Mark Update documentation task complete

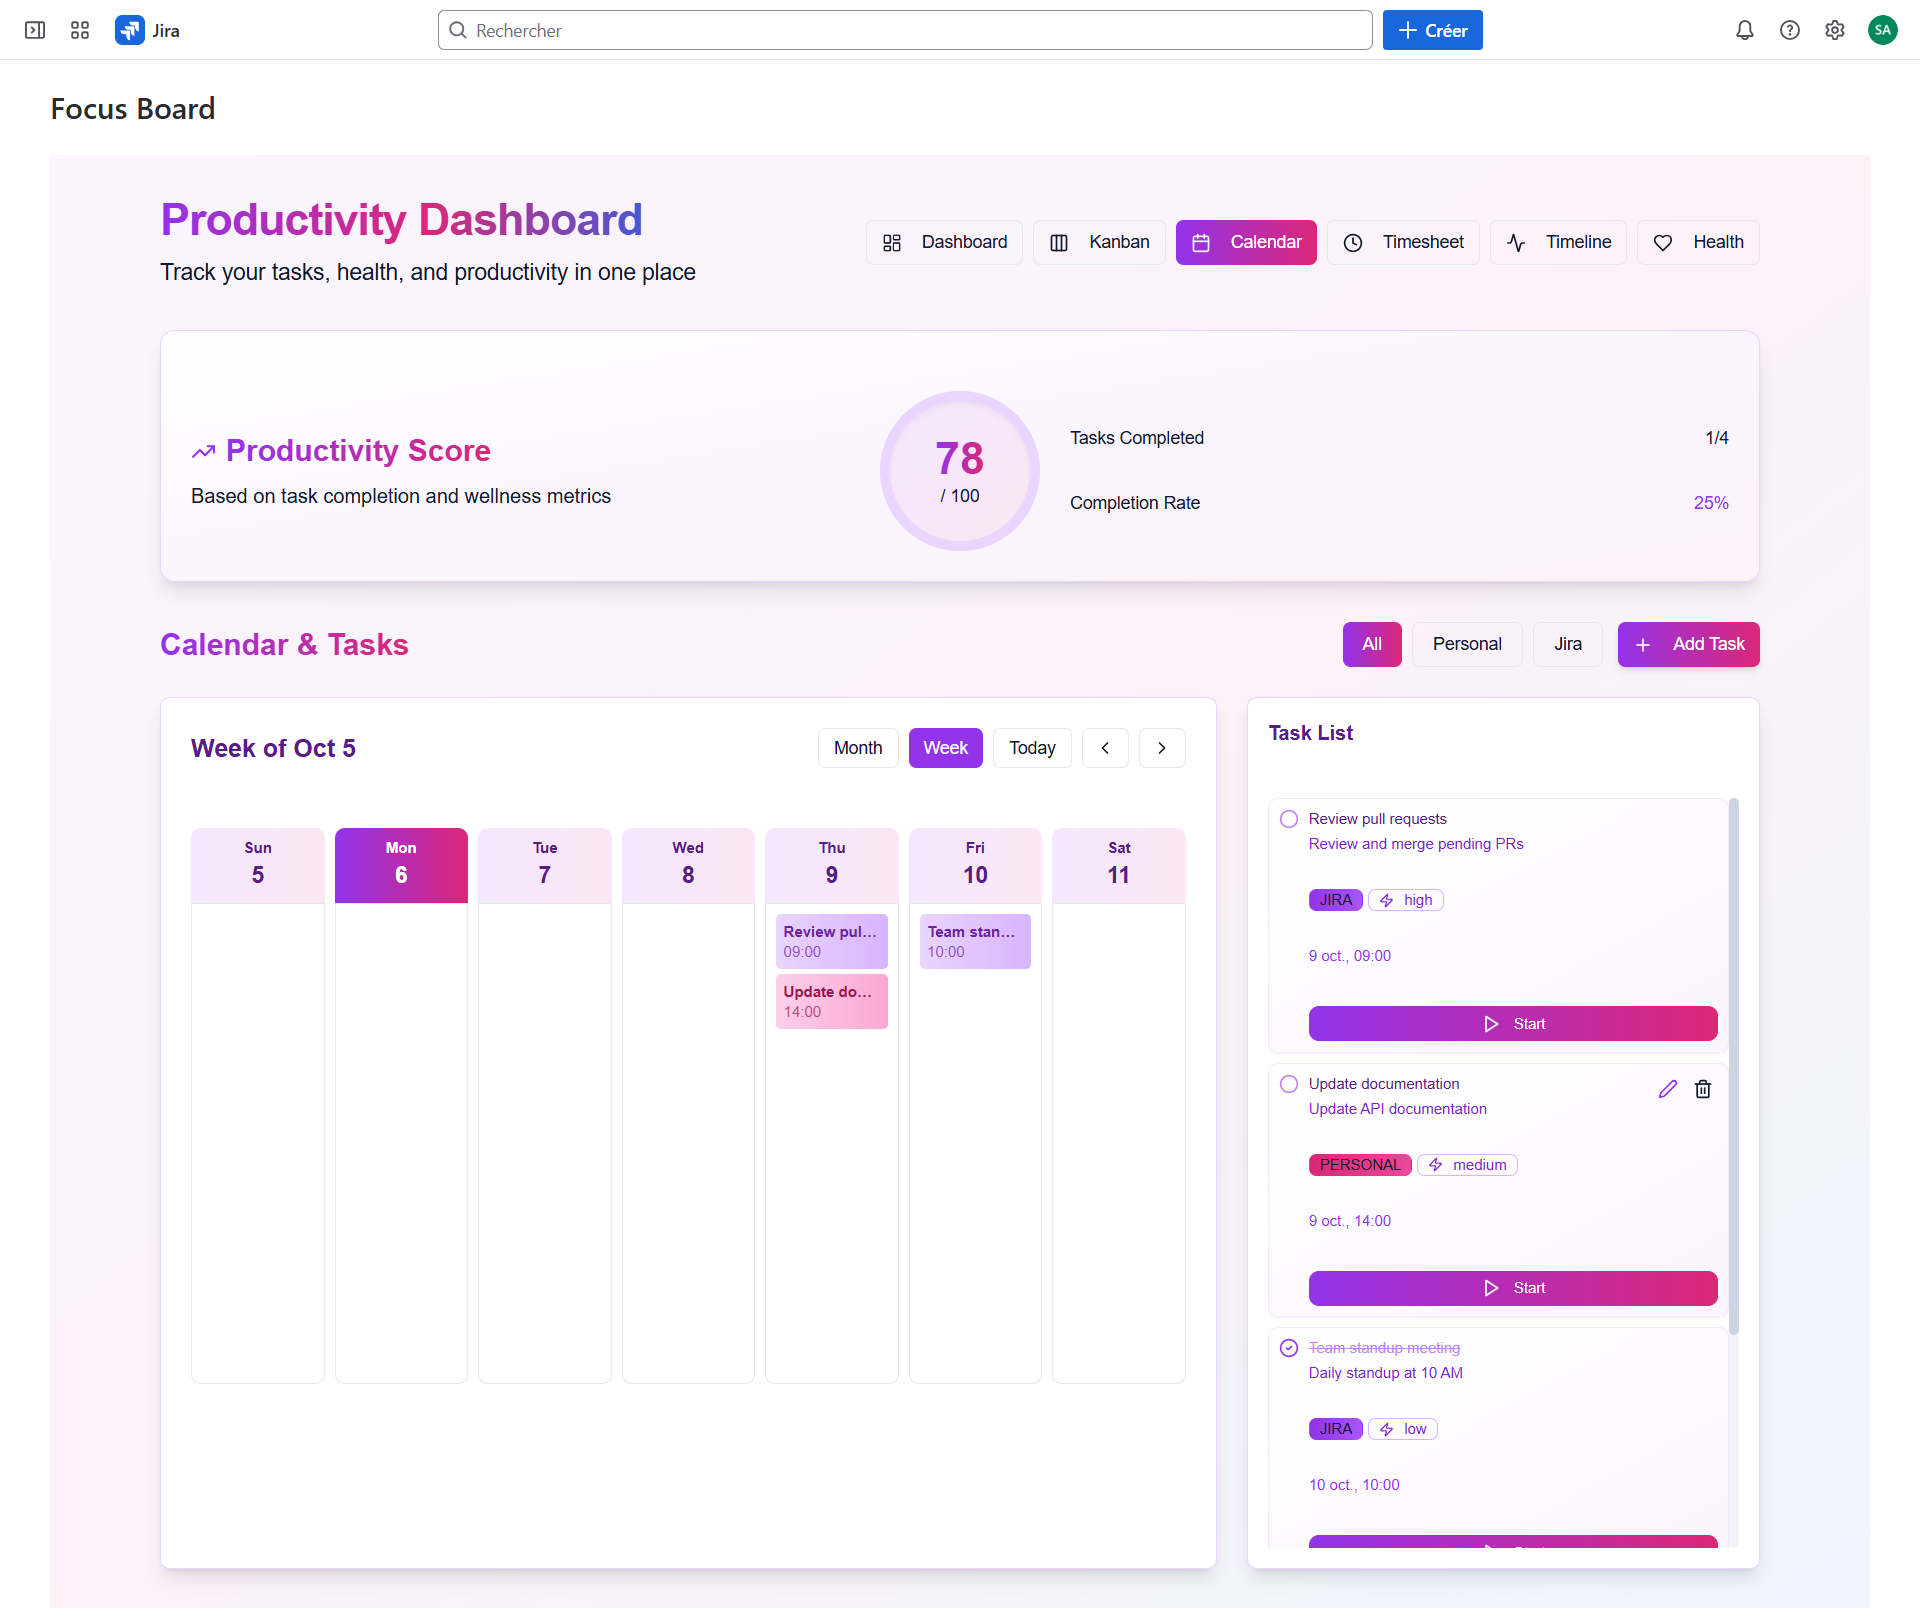point(1289,1084)
